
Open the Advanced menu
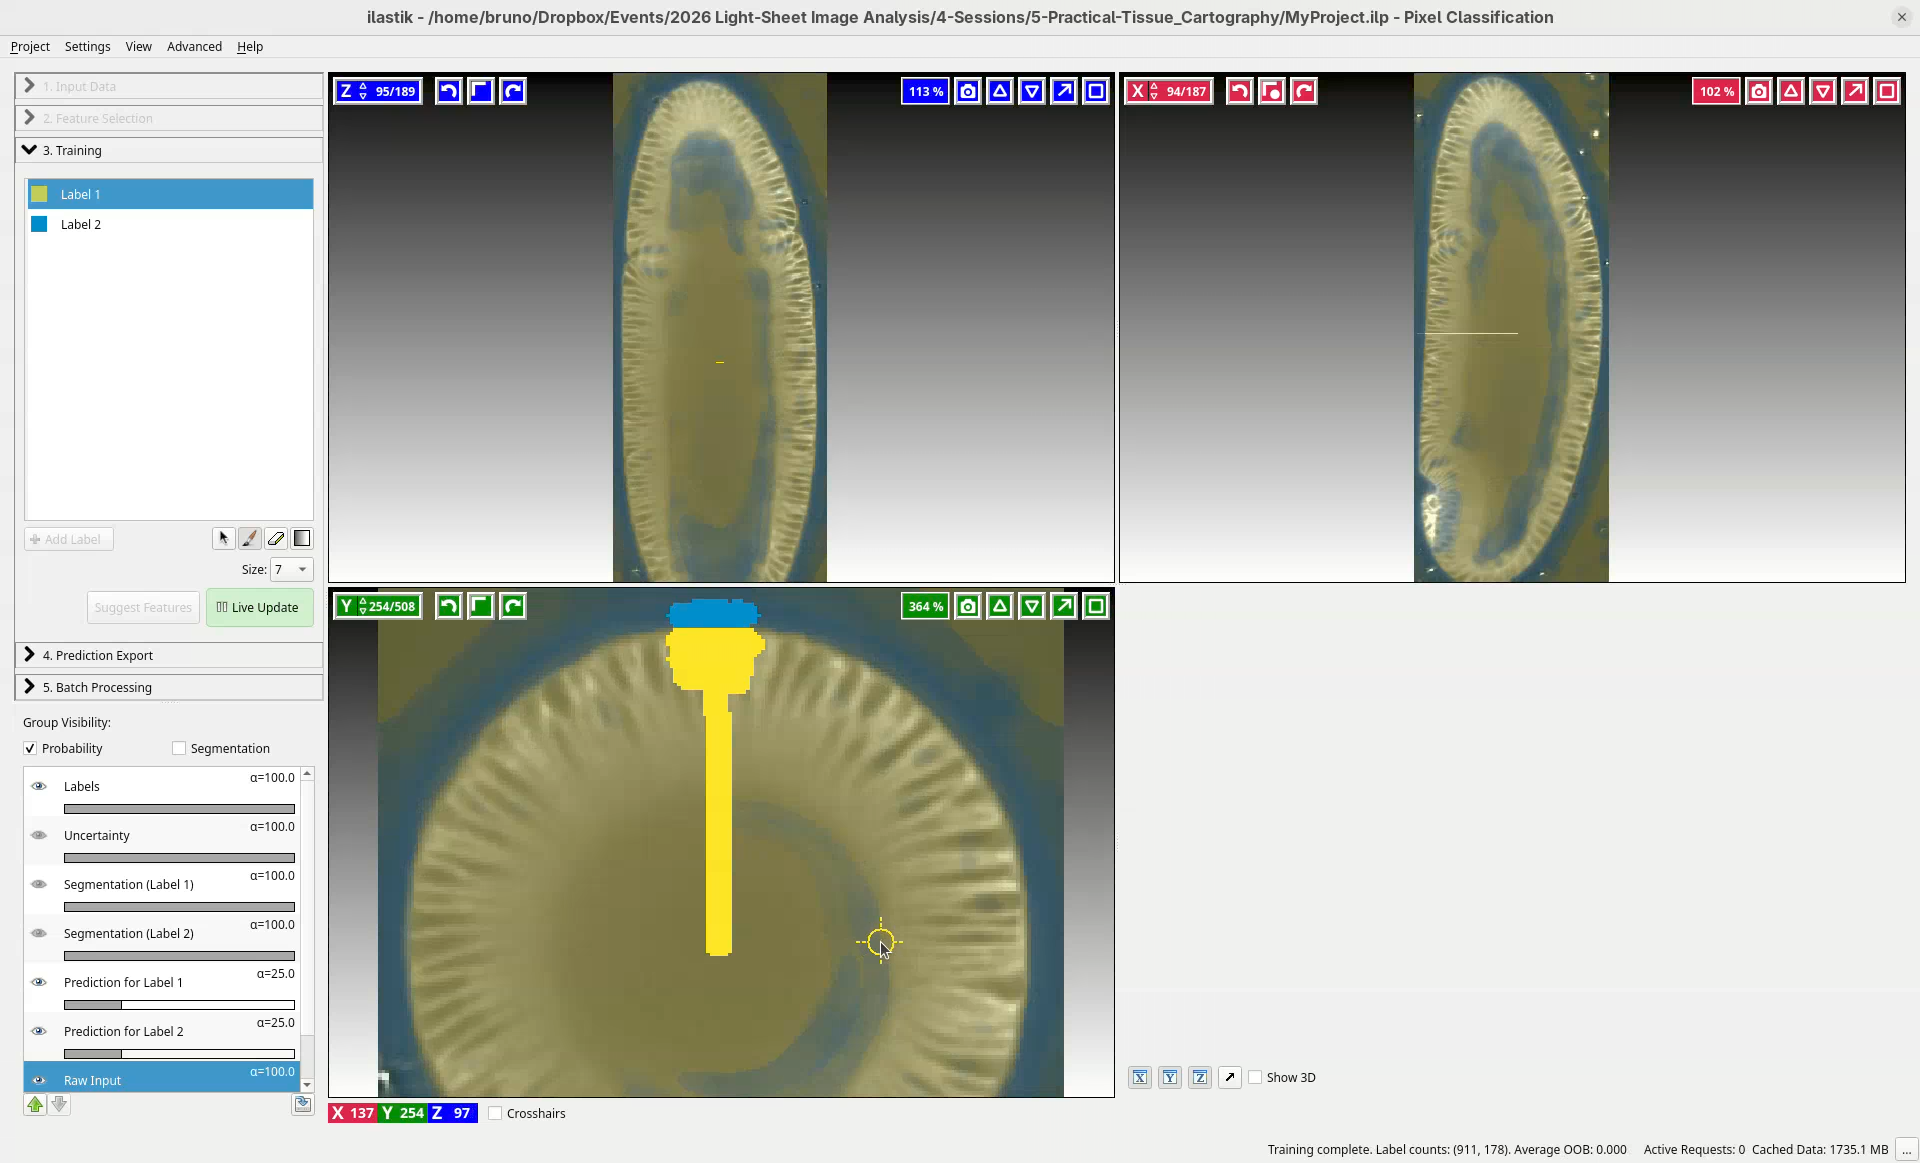click(x=194, y=46)
